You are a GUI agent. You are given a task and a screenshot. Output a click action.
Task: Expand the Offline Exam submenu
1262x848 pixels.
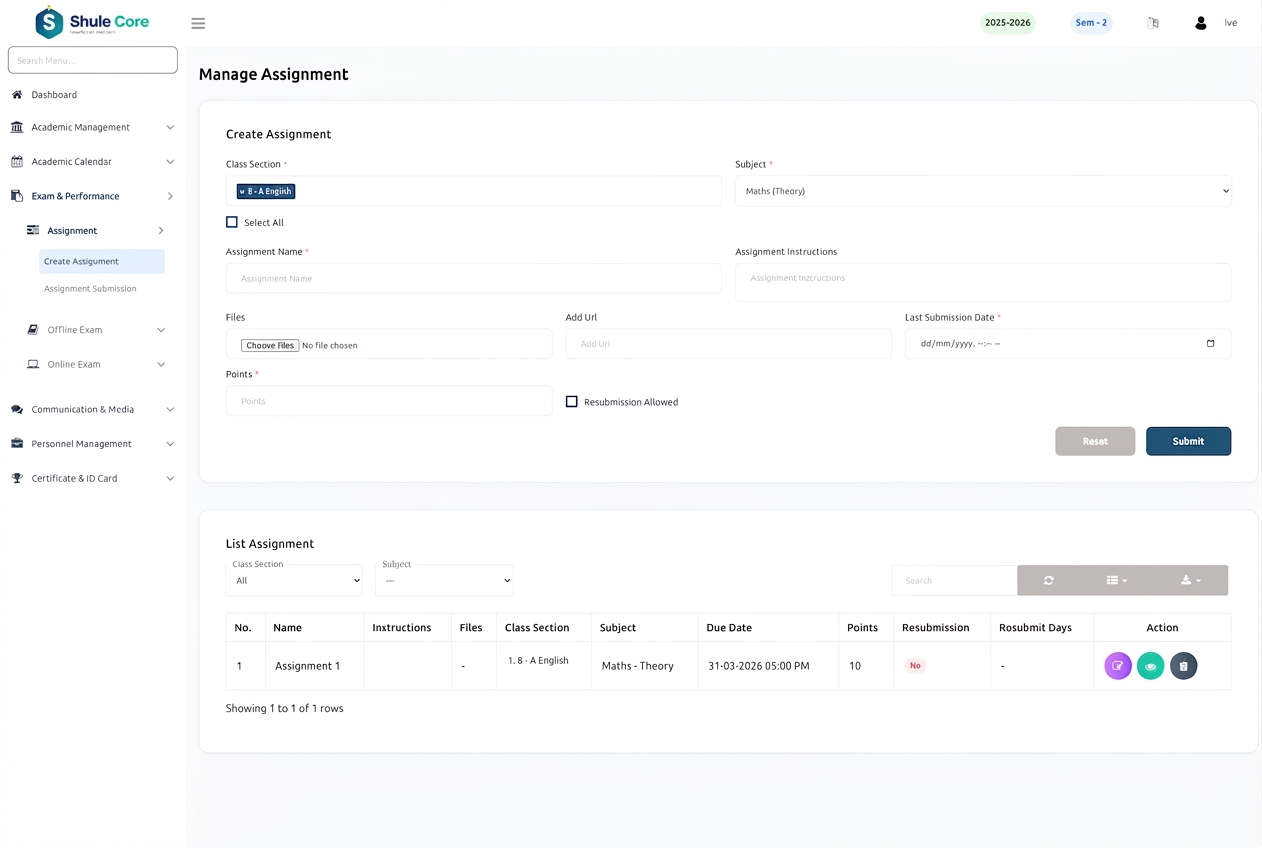click(x=96, y=330)
